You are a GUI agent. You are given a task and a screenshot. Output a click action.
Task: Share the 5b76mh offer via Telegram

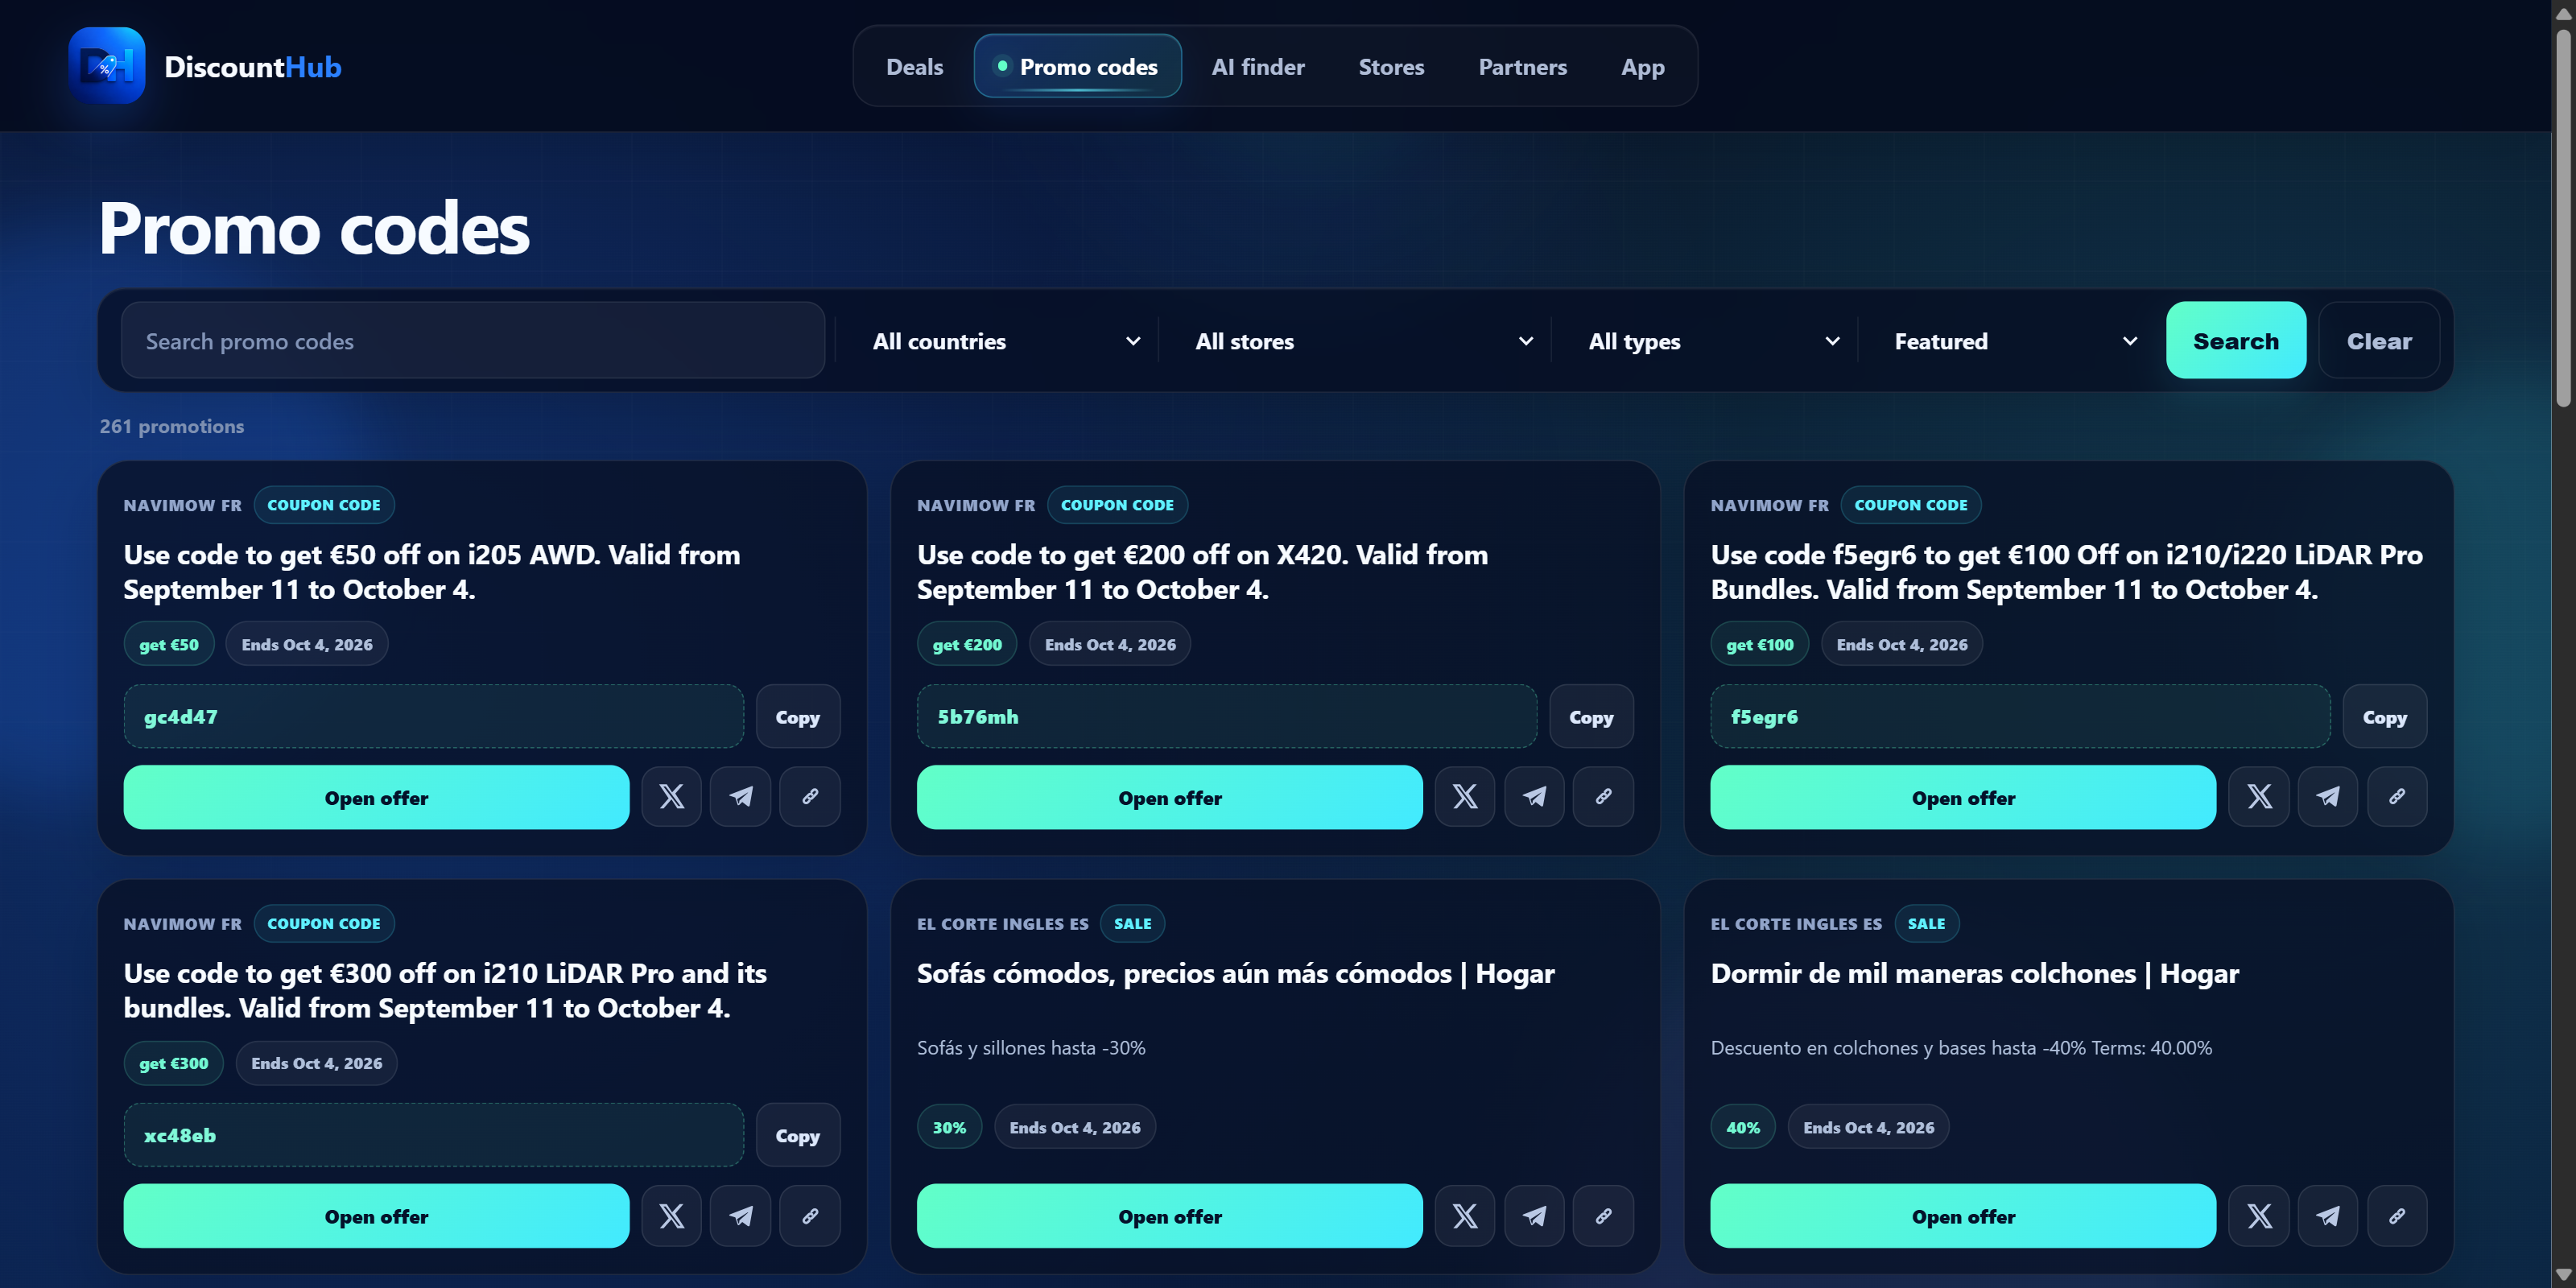coord(1534,797)
